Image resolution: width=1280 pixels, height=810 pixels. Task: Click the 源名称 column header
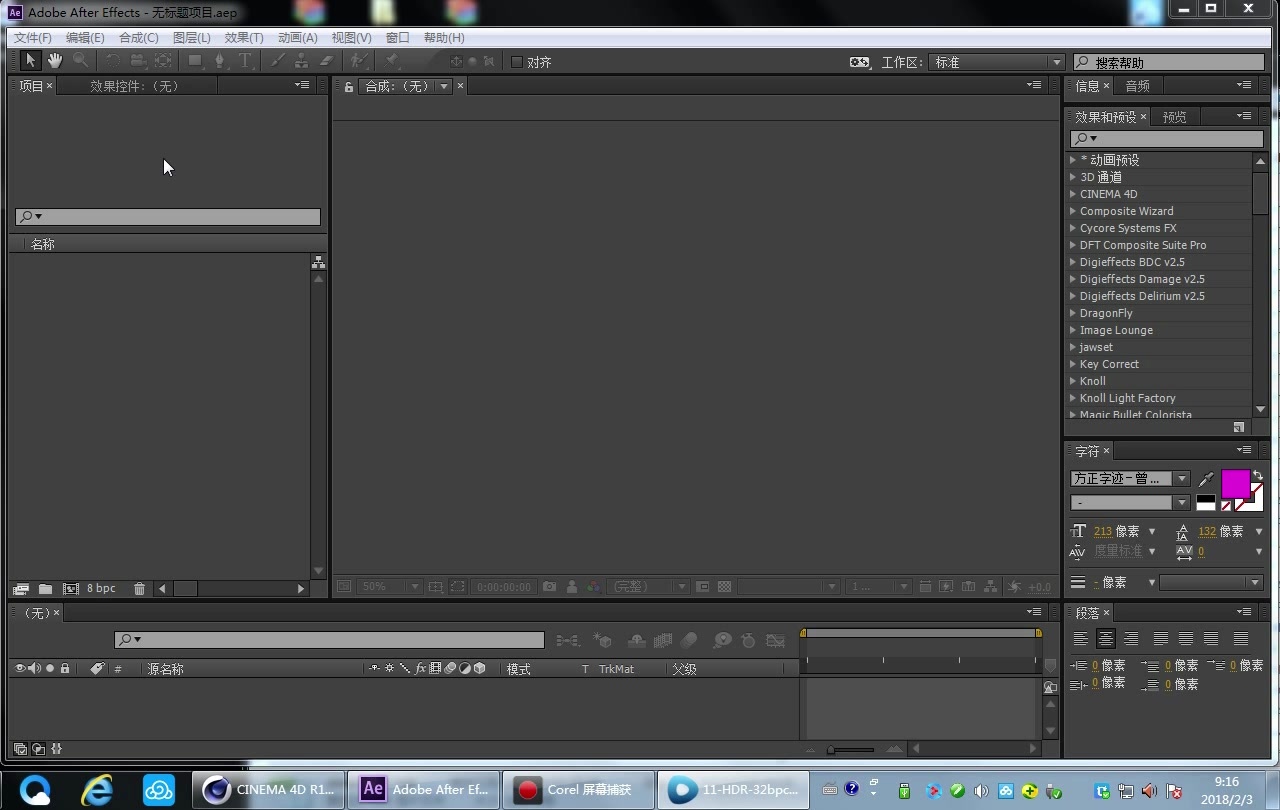pos(166,669)
